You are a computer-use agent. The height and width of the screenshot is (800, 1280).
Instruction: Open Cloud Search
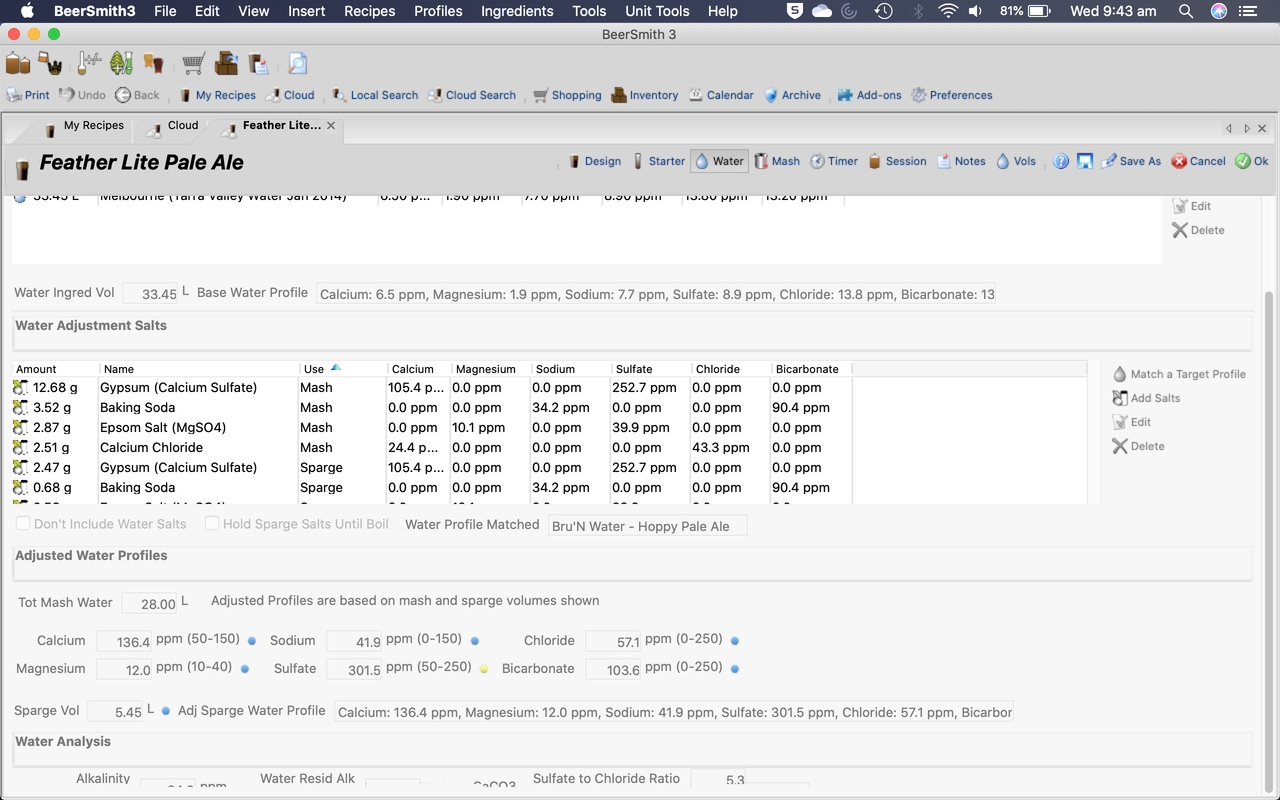pyautogui.click(x=472, y=95)
